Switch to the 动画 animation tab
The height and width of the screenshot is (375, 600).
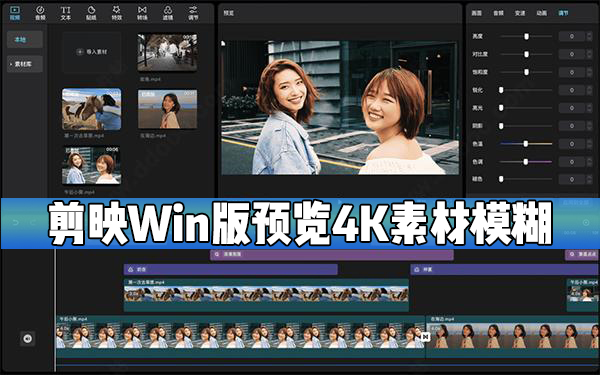coord(541,13)
